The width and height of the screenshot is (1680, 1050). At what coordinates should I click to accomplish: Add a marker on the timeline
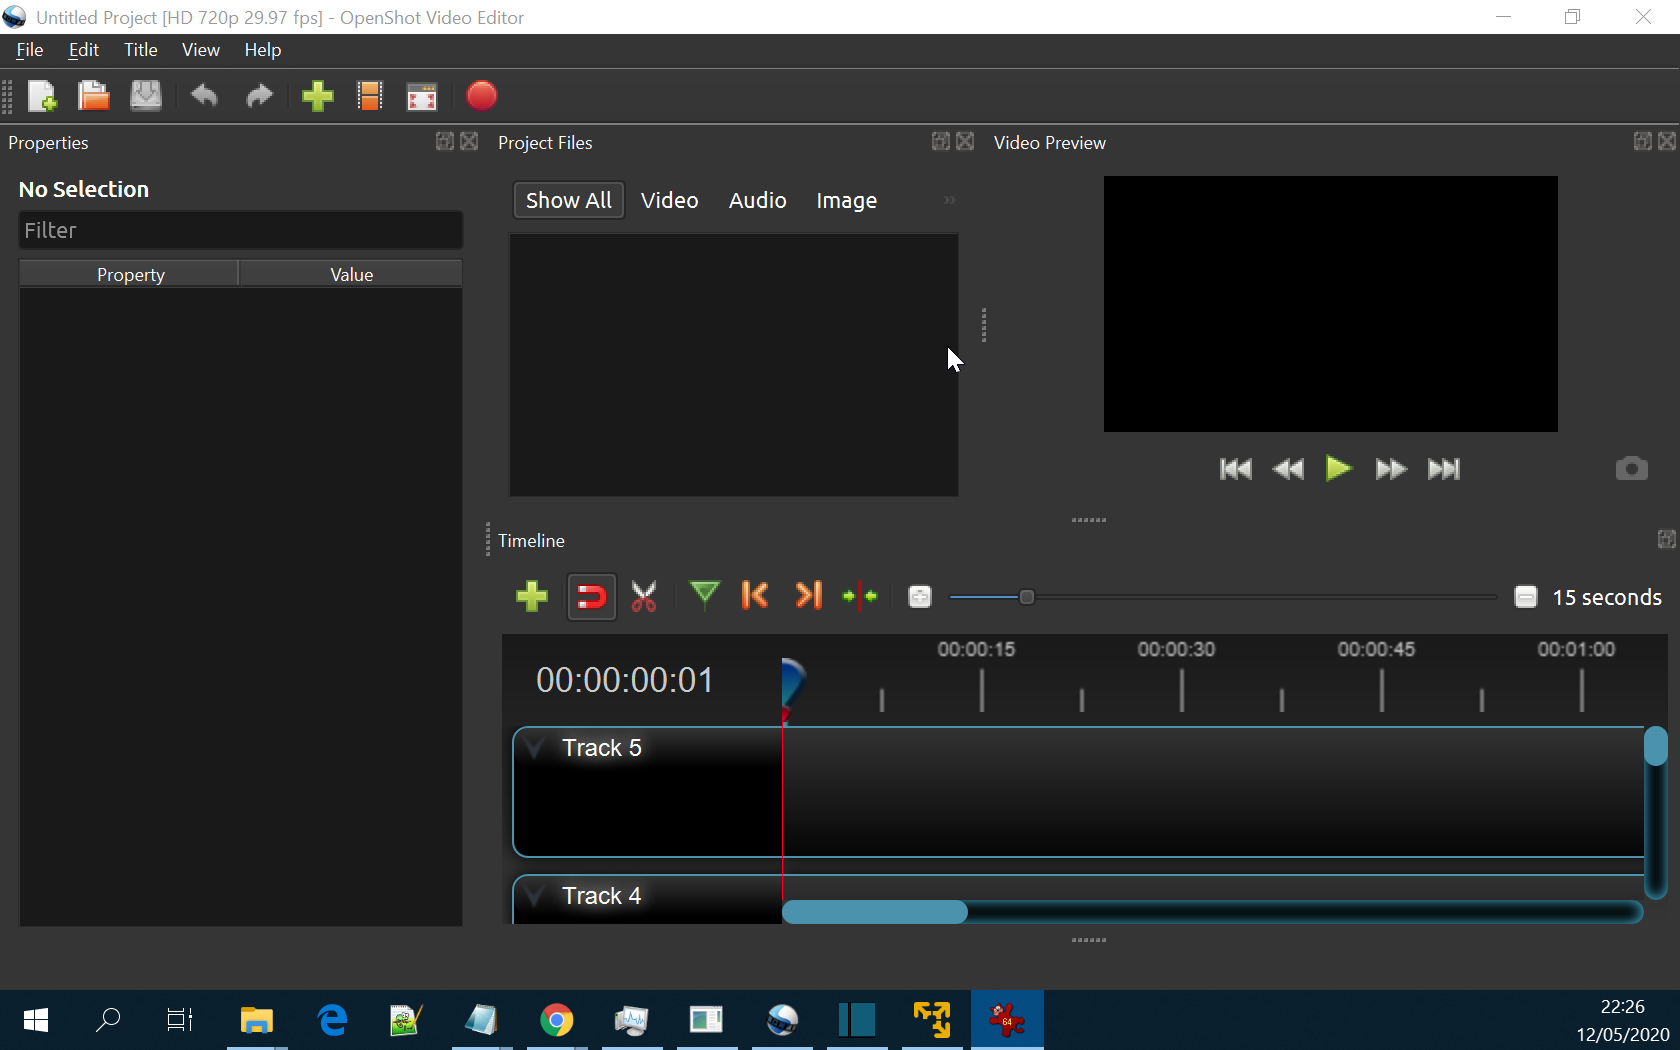click(705, 596)
